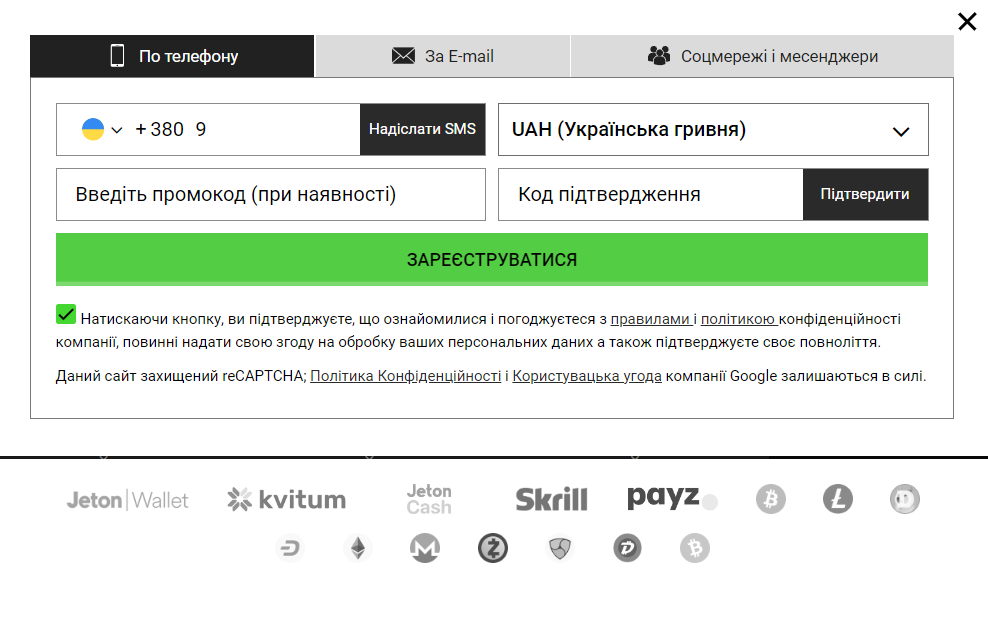Viewport: 988px width, 632px height.
Task: Click the Ethereum diamond icon
Action: pos(358,548)
